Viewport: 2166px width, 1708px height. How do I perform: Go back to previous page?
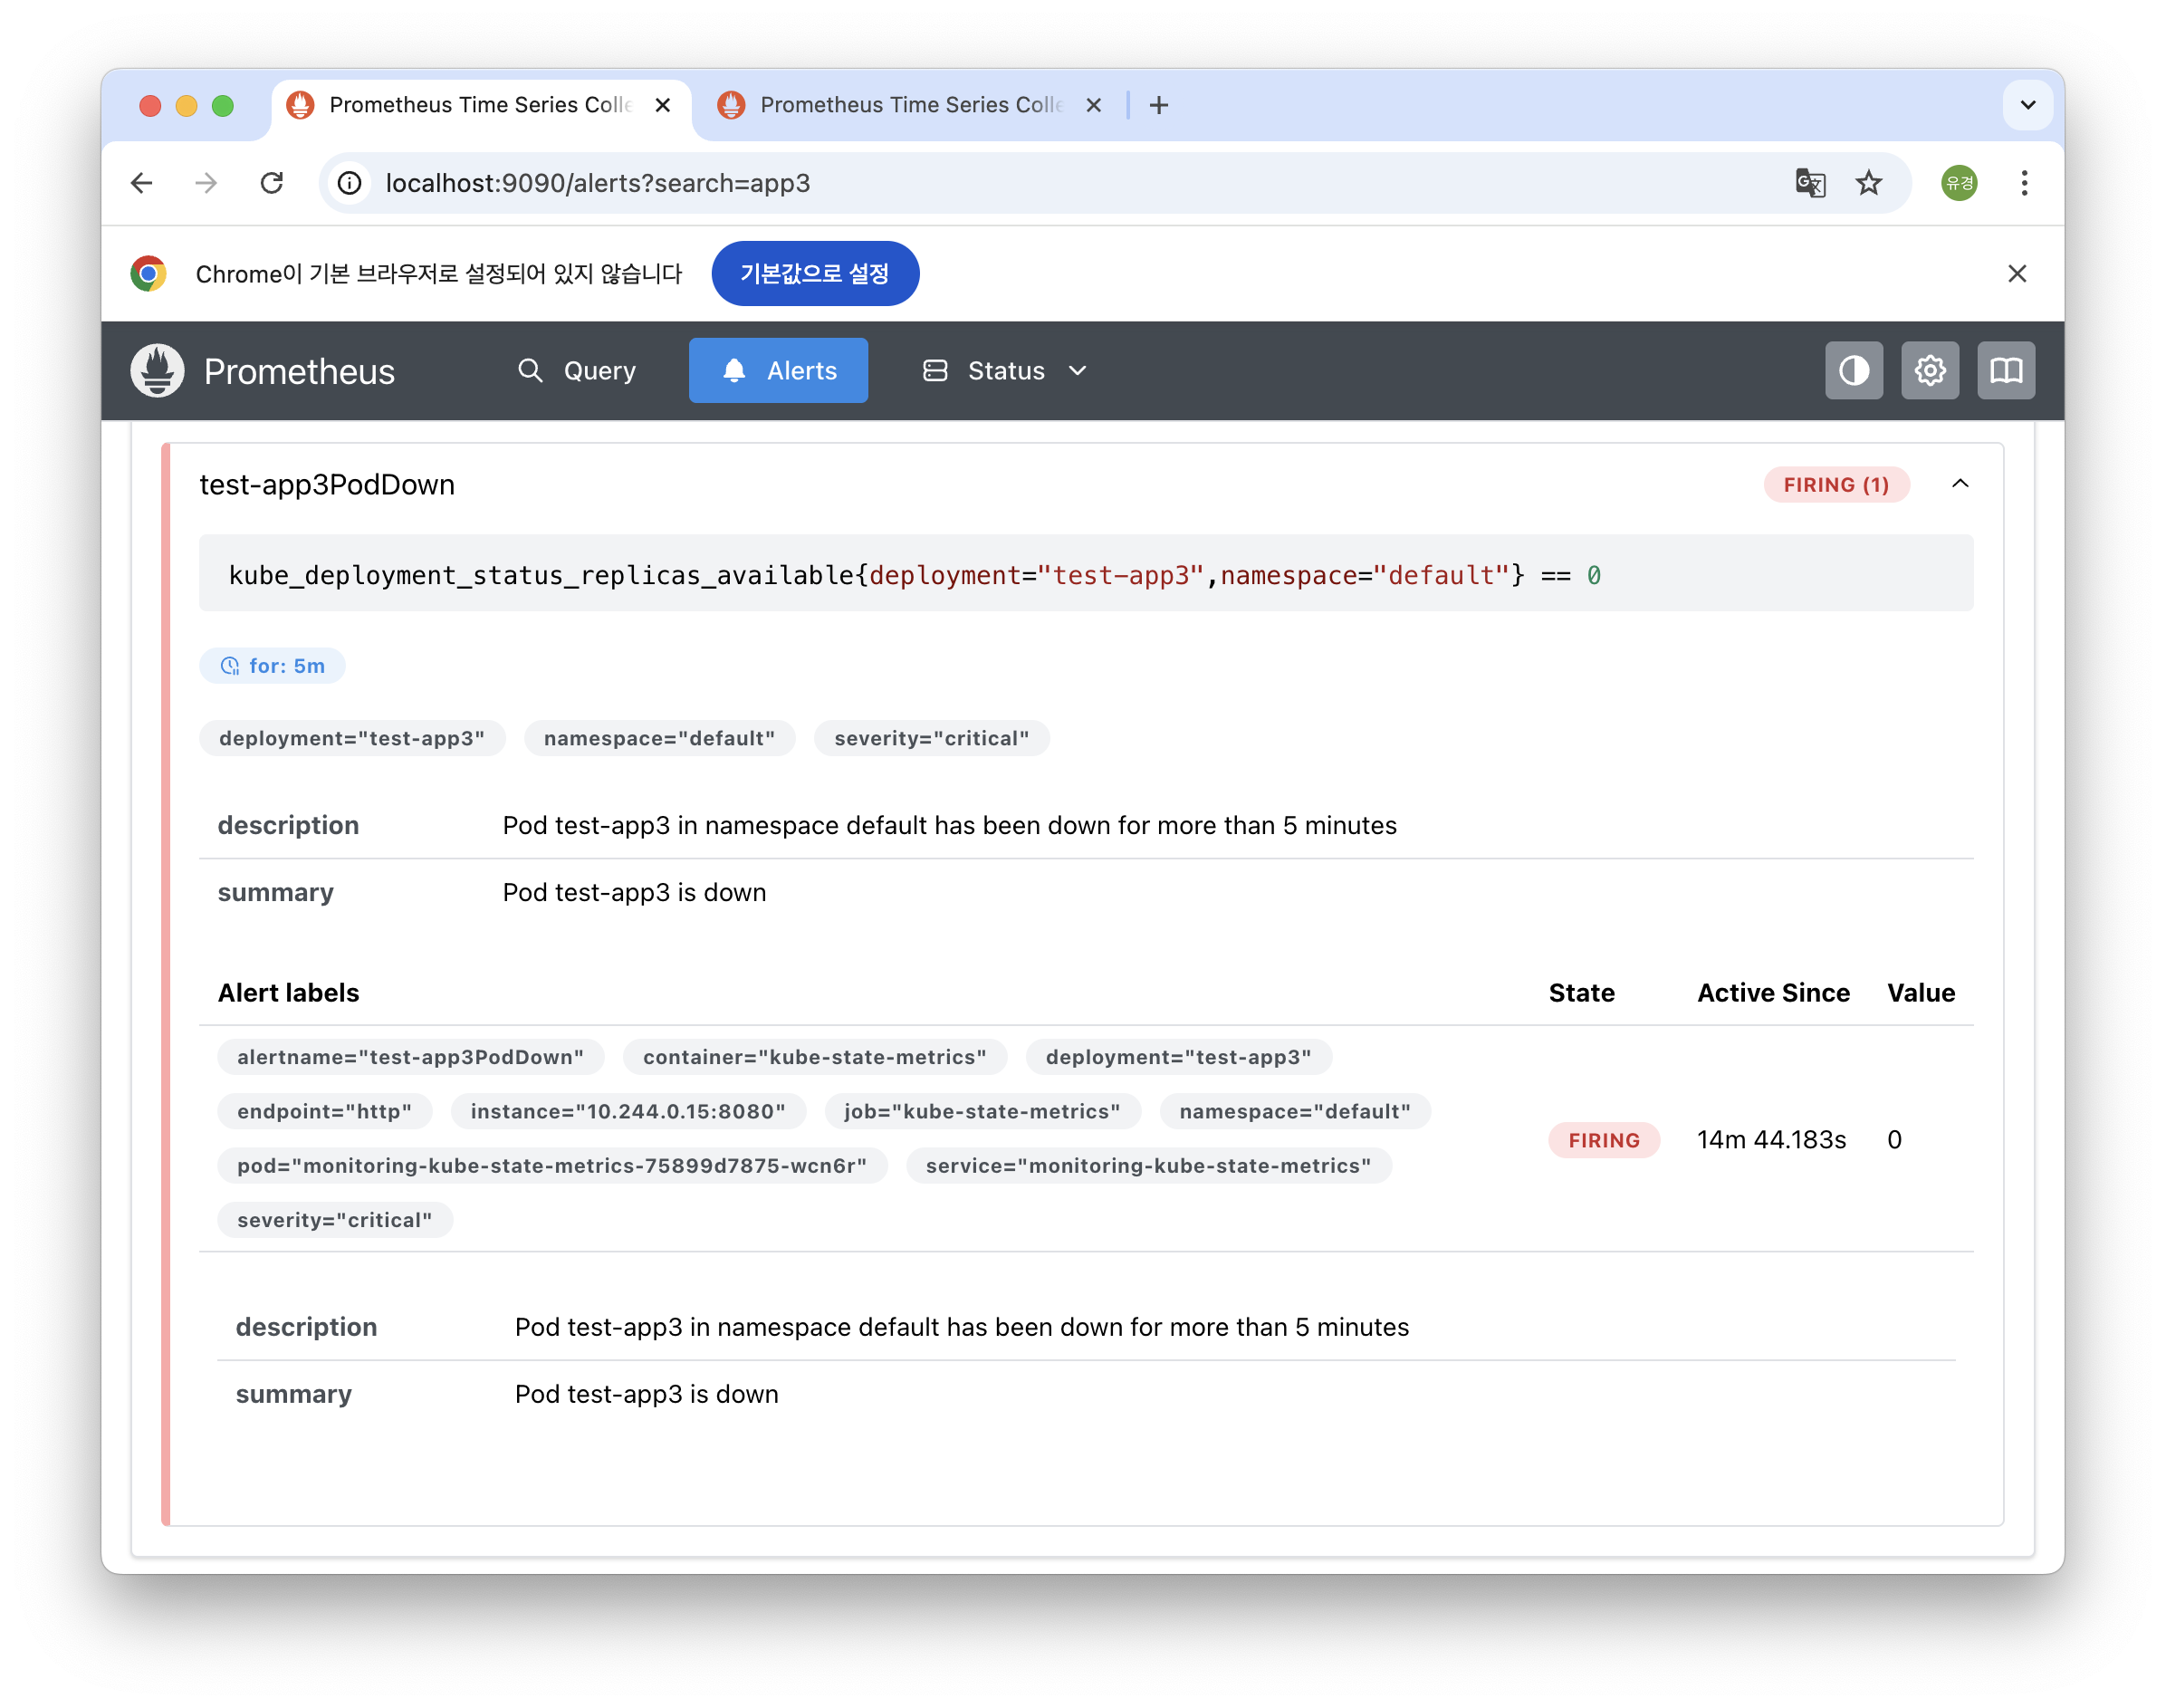tap(142, 183)
